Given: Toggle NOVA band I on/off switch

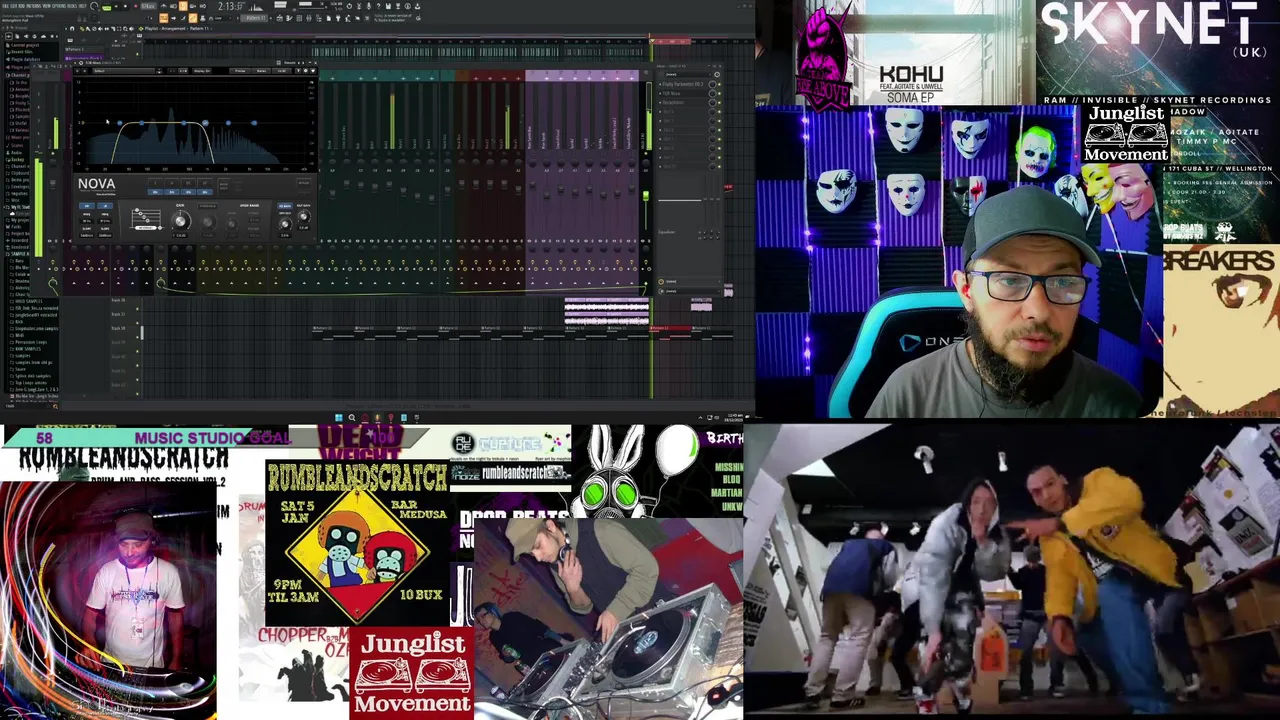Looking at the screenshot, I should 155,192.
